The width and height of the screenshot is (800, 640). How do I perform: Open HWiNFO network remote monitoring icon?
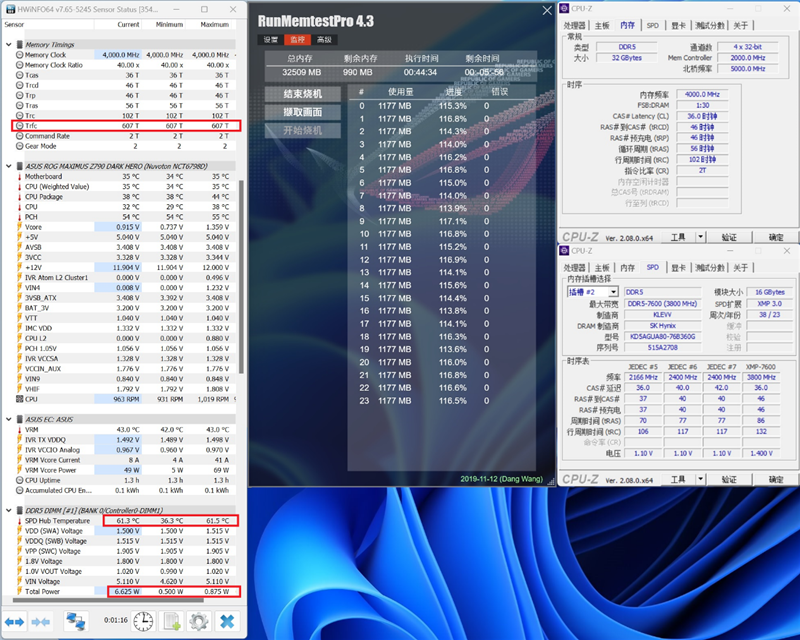coord(76,621)
